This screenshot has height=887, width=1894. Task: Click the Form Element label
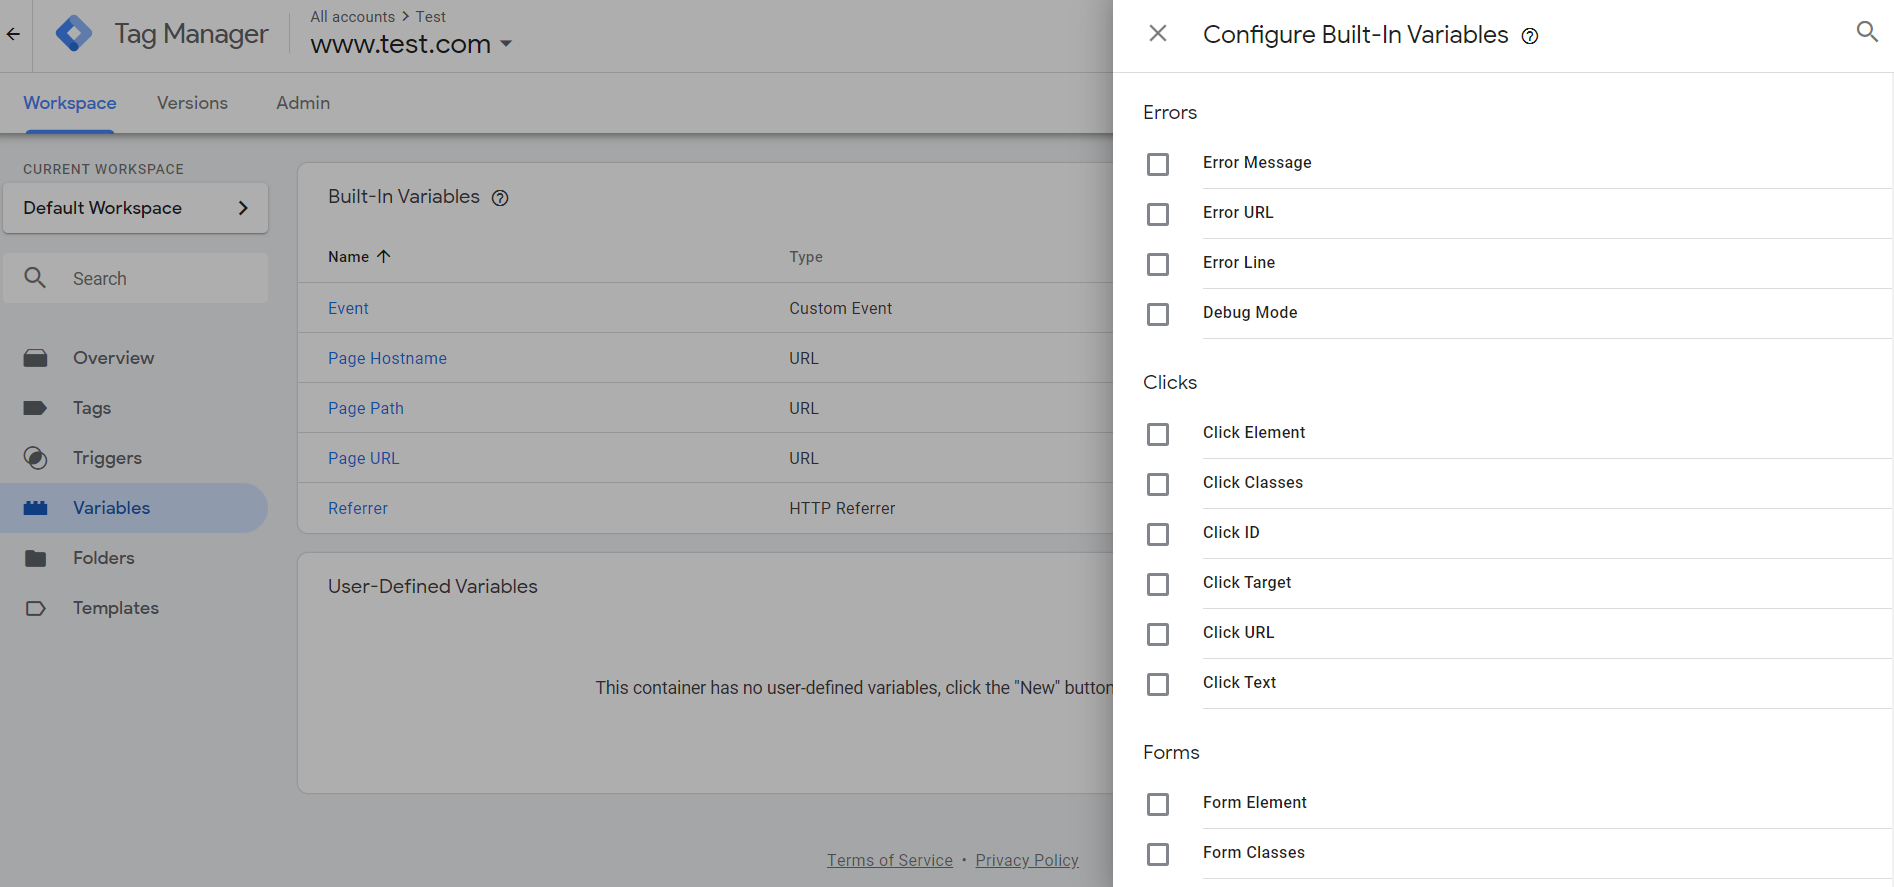[x=1255, y=802]
